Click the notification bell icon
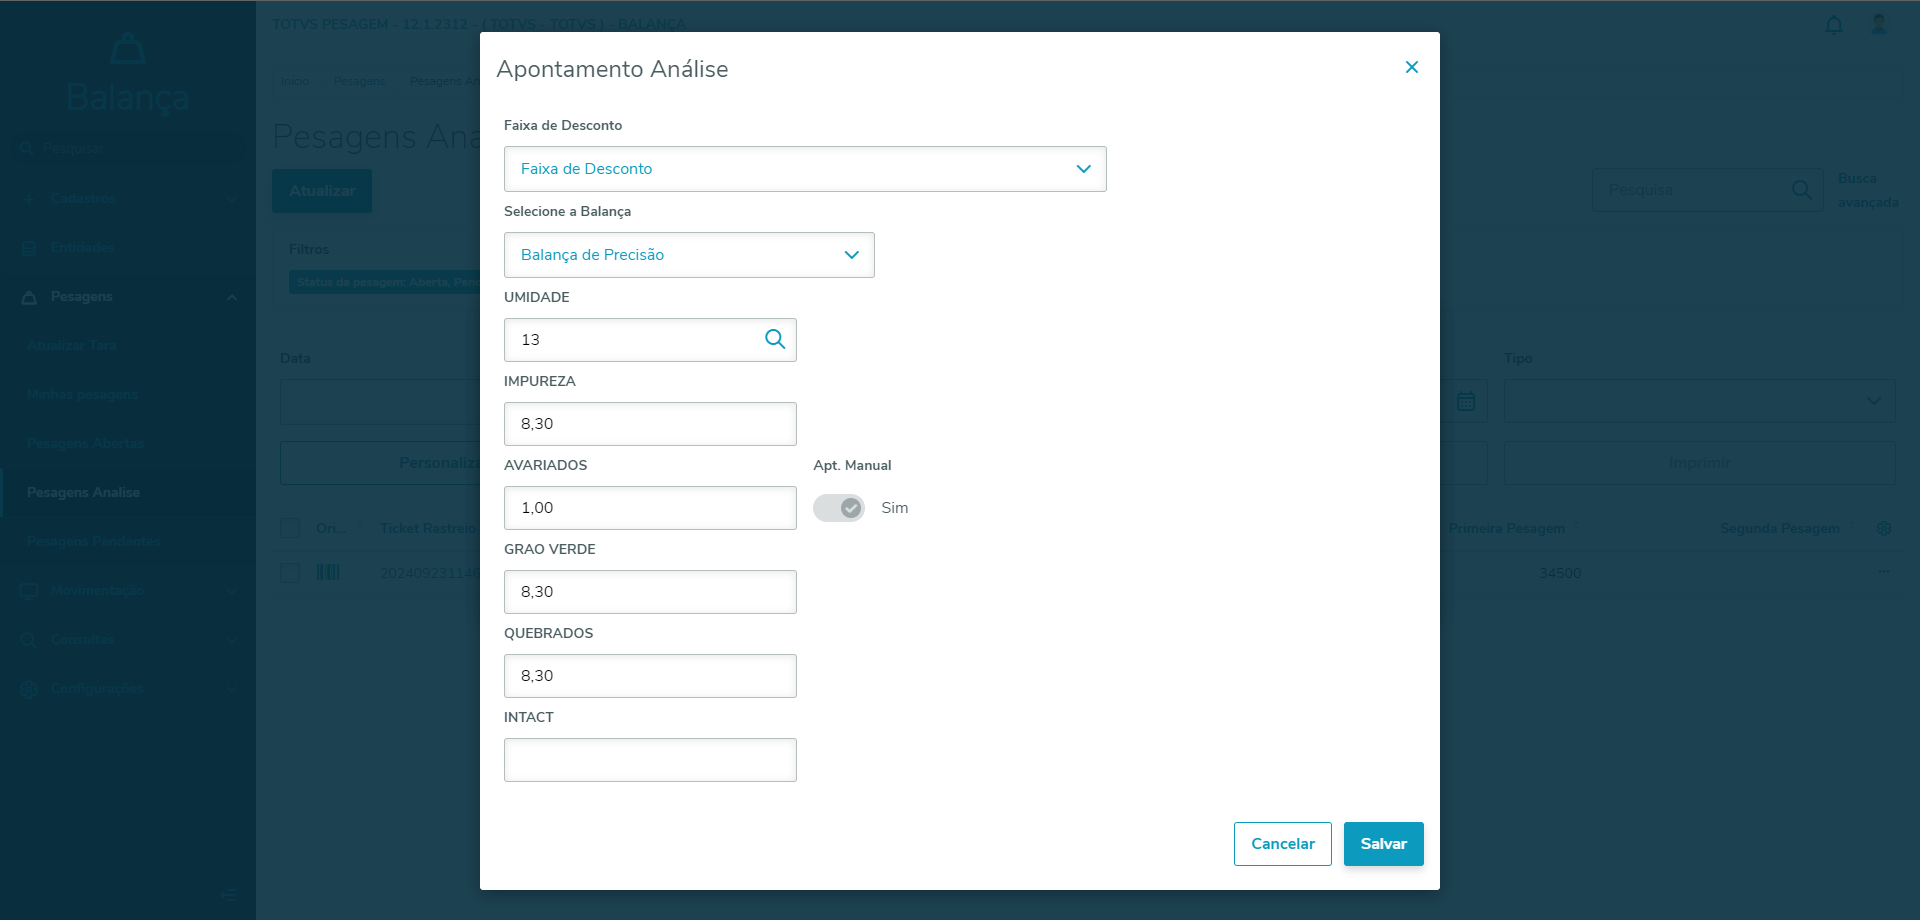1920x920 pixels. click(1834, 25)
